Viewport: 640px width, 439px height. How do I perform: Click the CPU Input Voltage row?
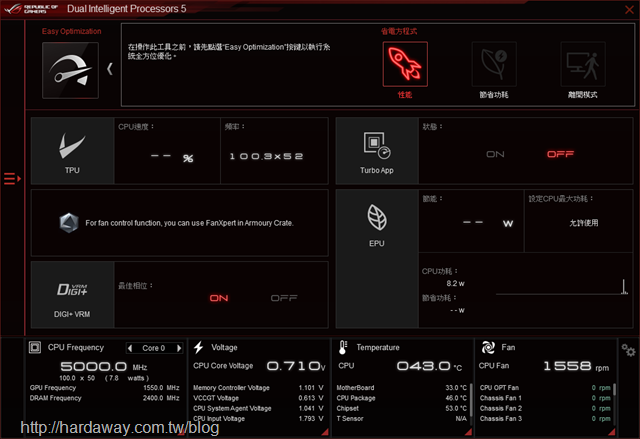pos(258,419)
